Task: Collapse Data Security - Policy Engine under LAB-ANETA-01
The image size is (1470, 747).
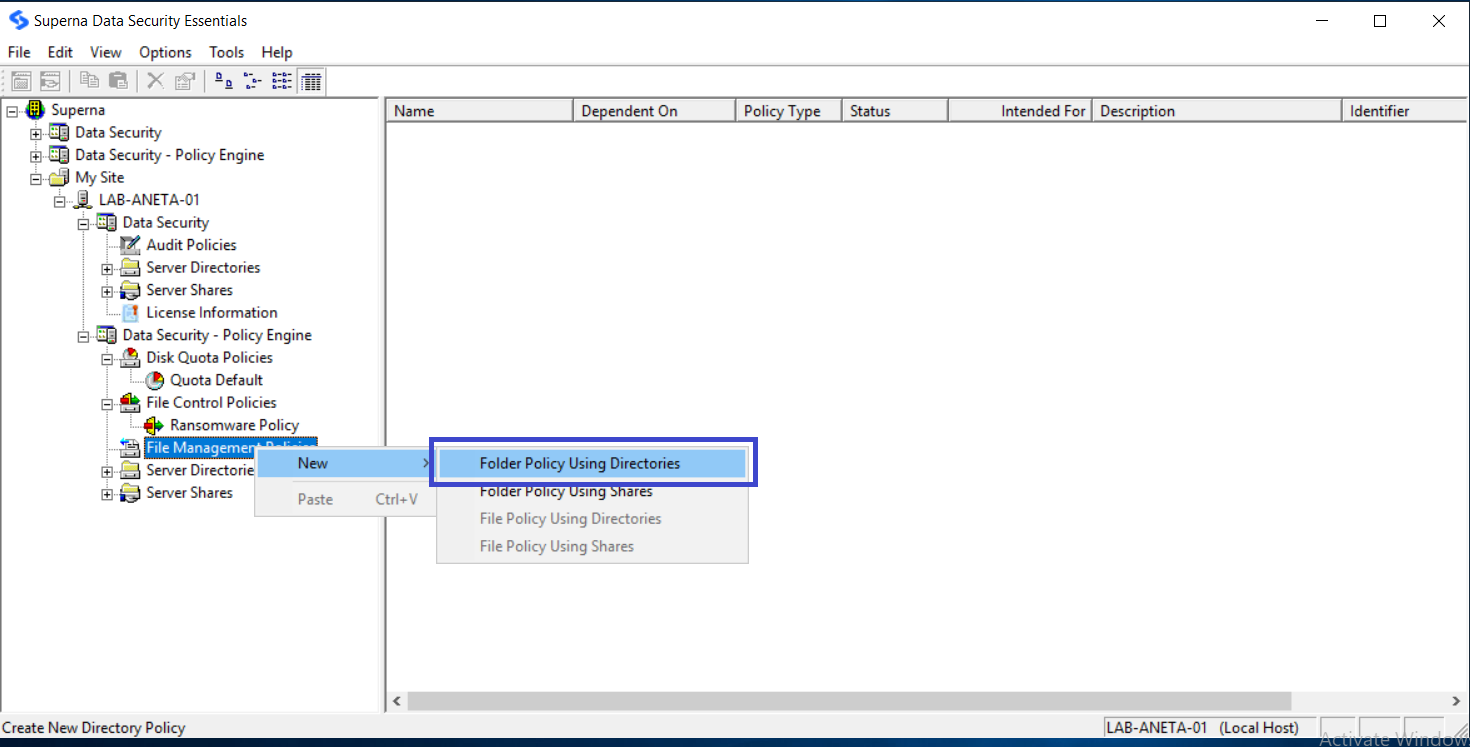Action: (83, 336)
